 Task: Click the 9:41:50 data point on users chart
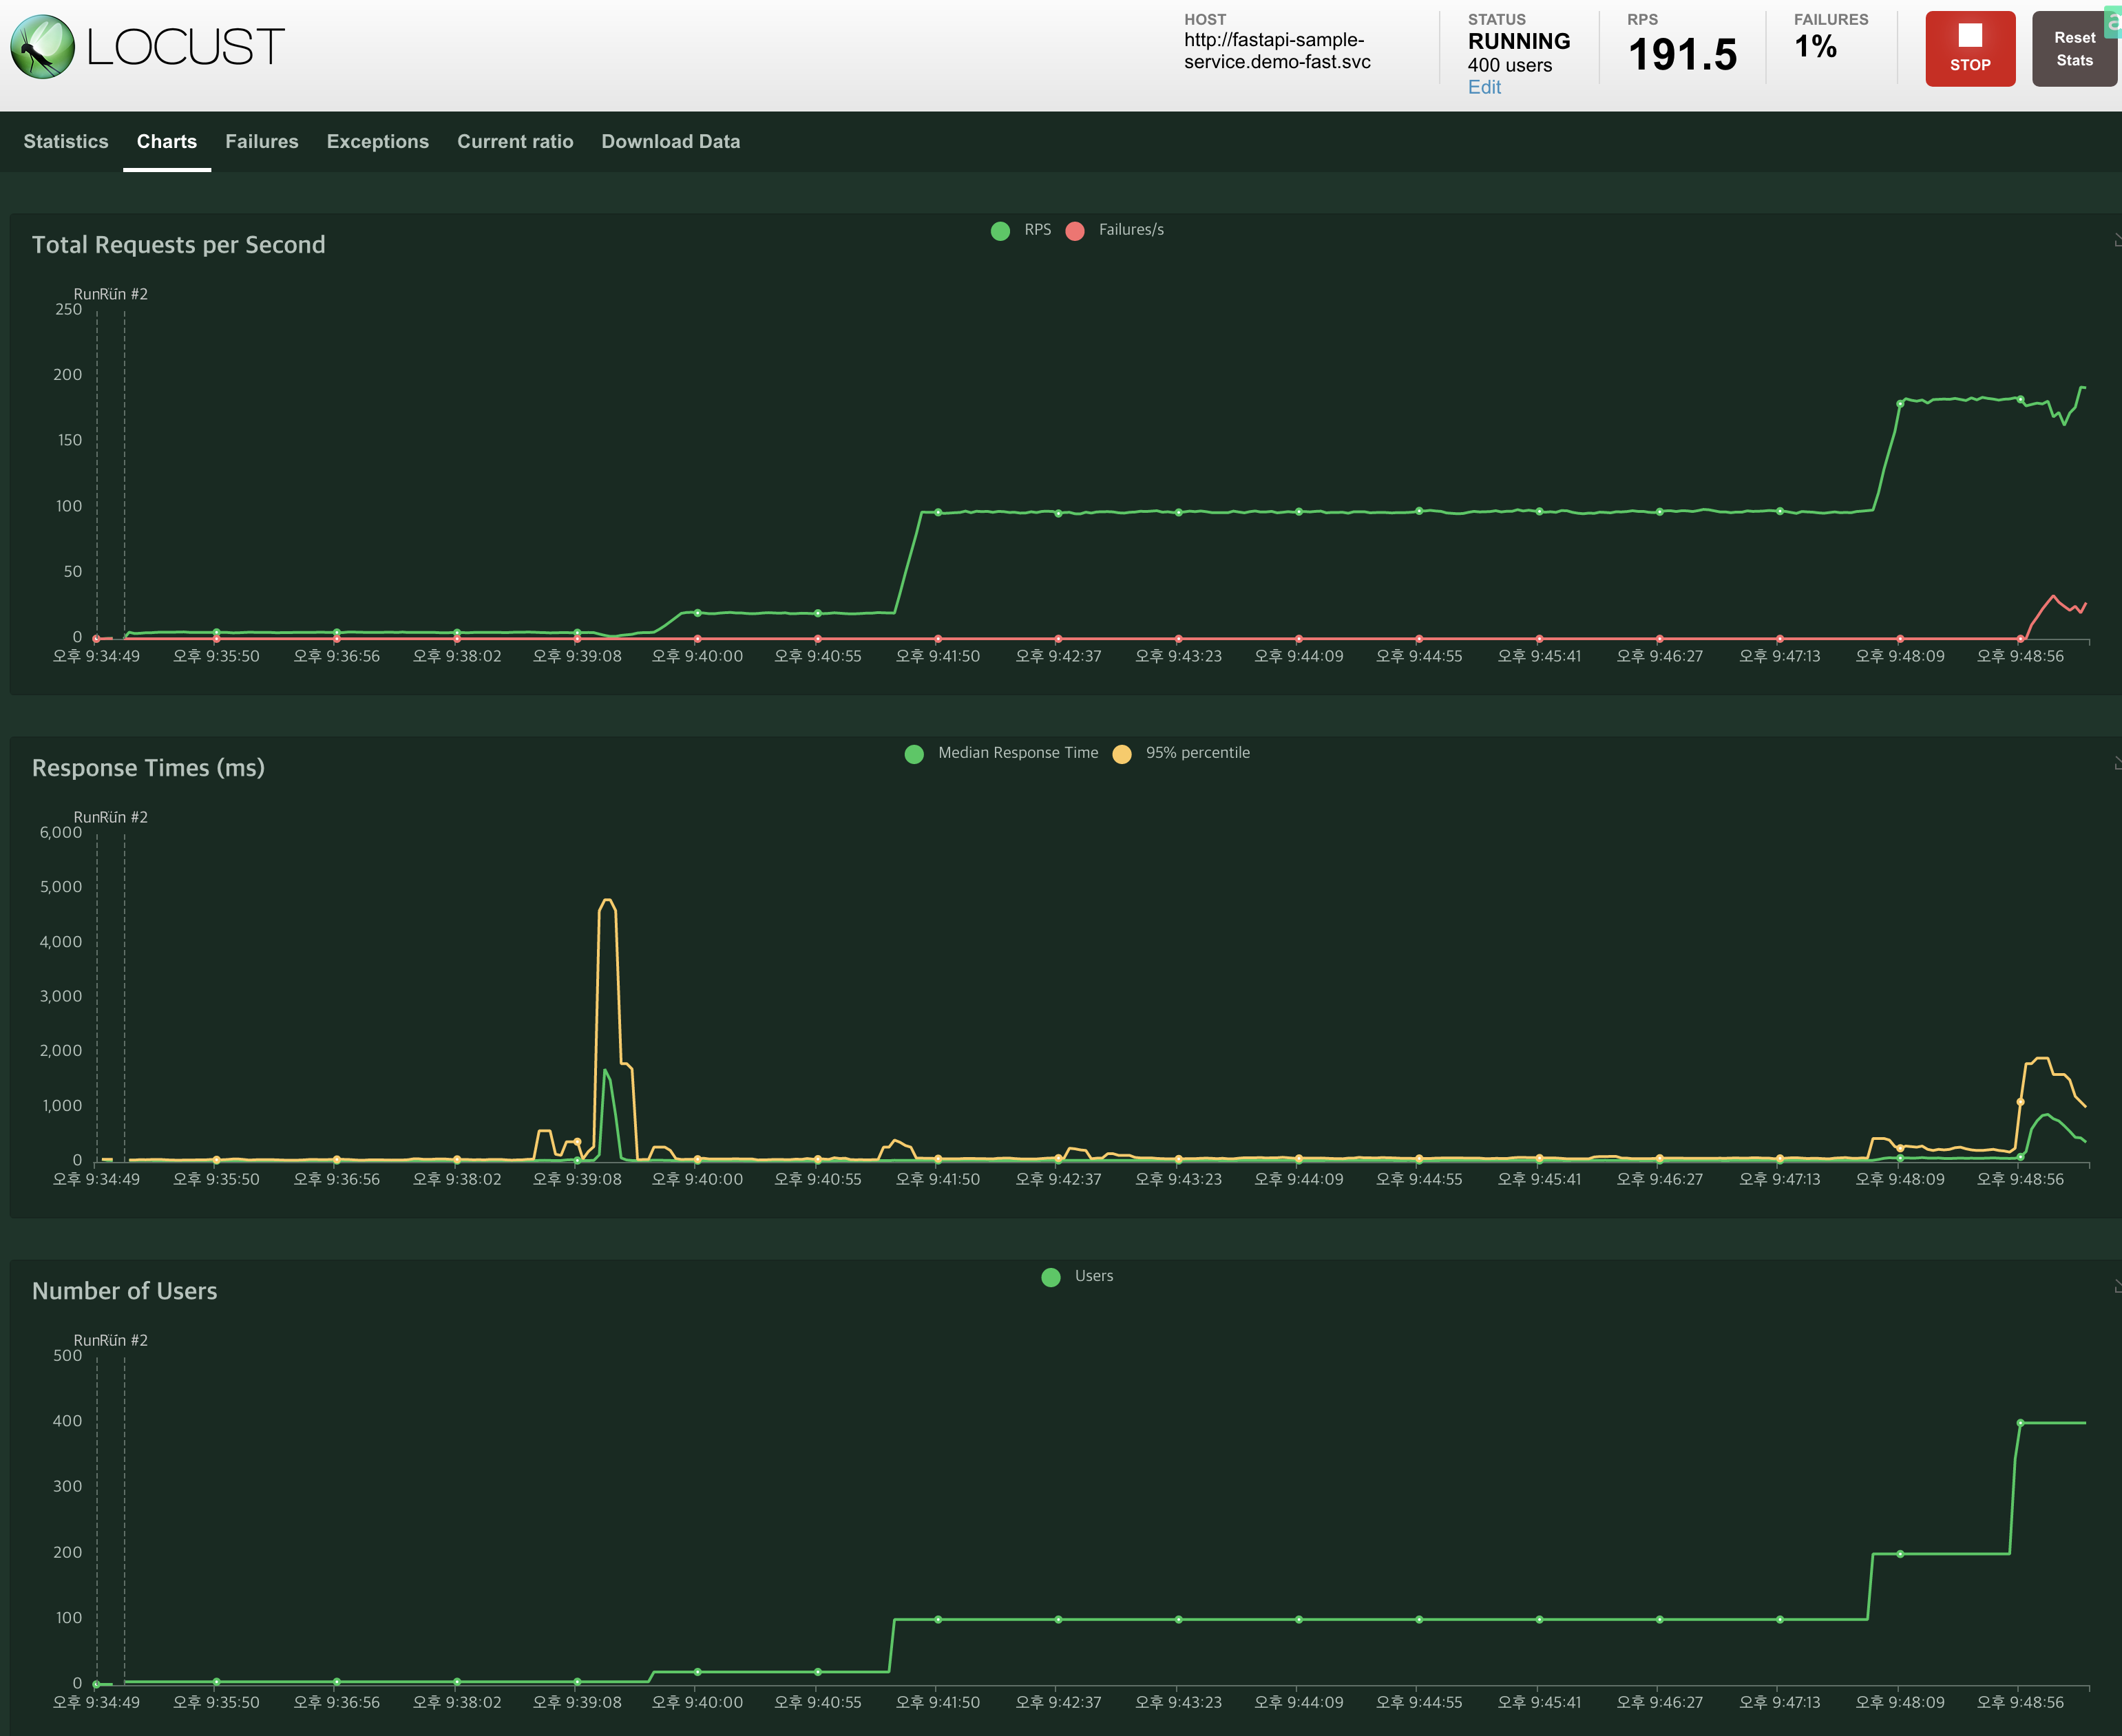tap(937, 1619)
